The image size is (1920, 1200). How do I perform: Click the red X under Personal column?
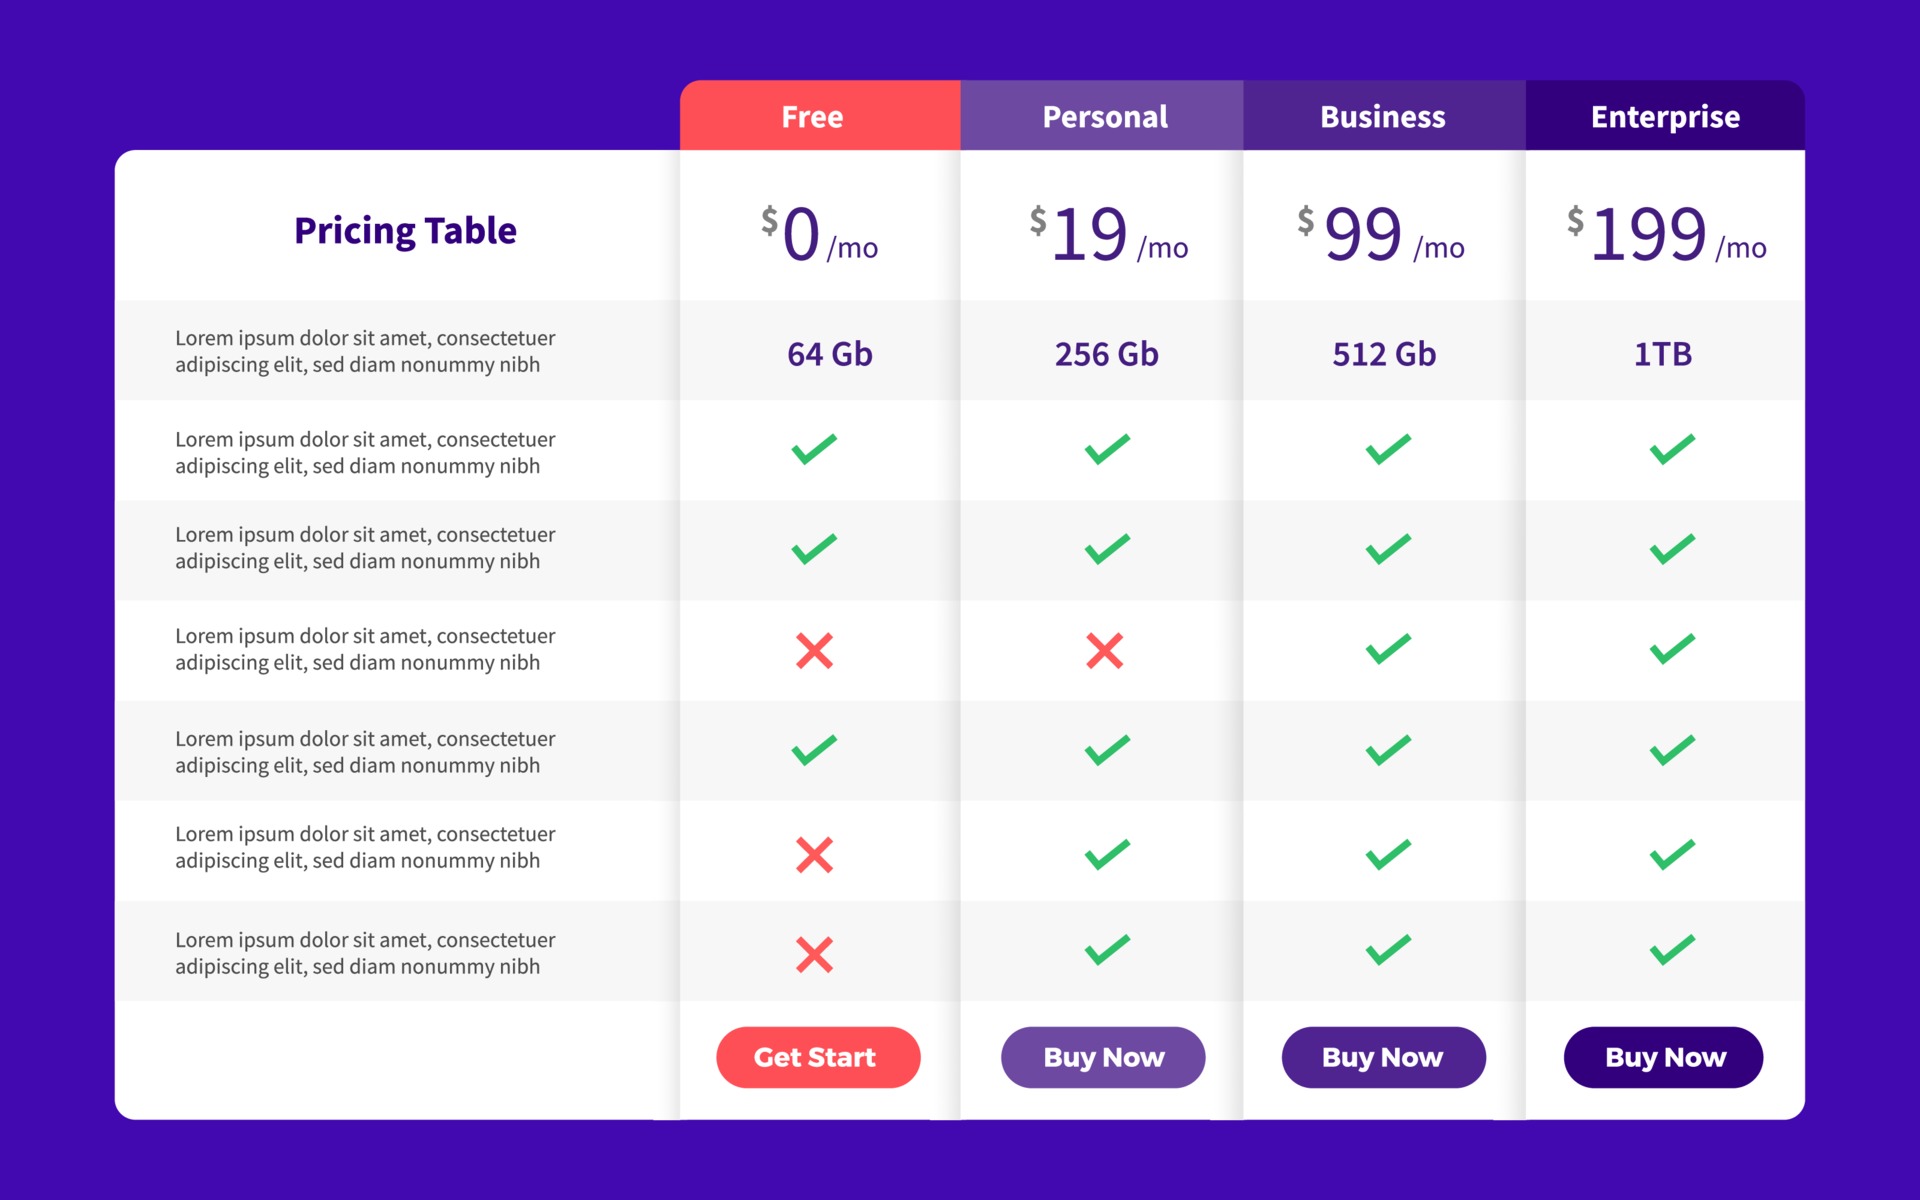click(1104, 651)
